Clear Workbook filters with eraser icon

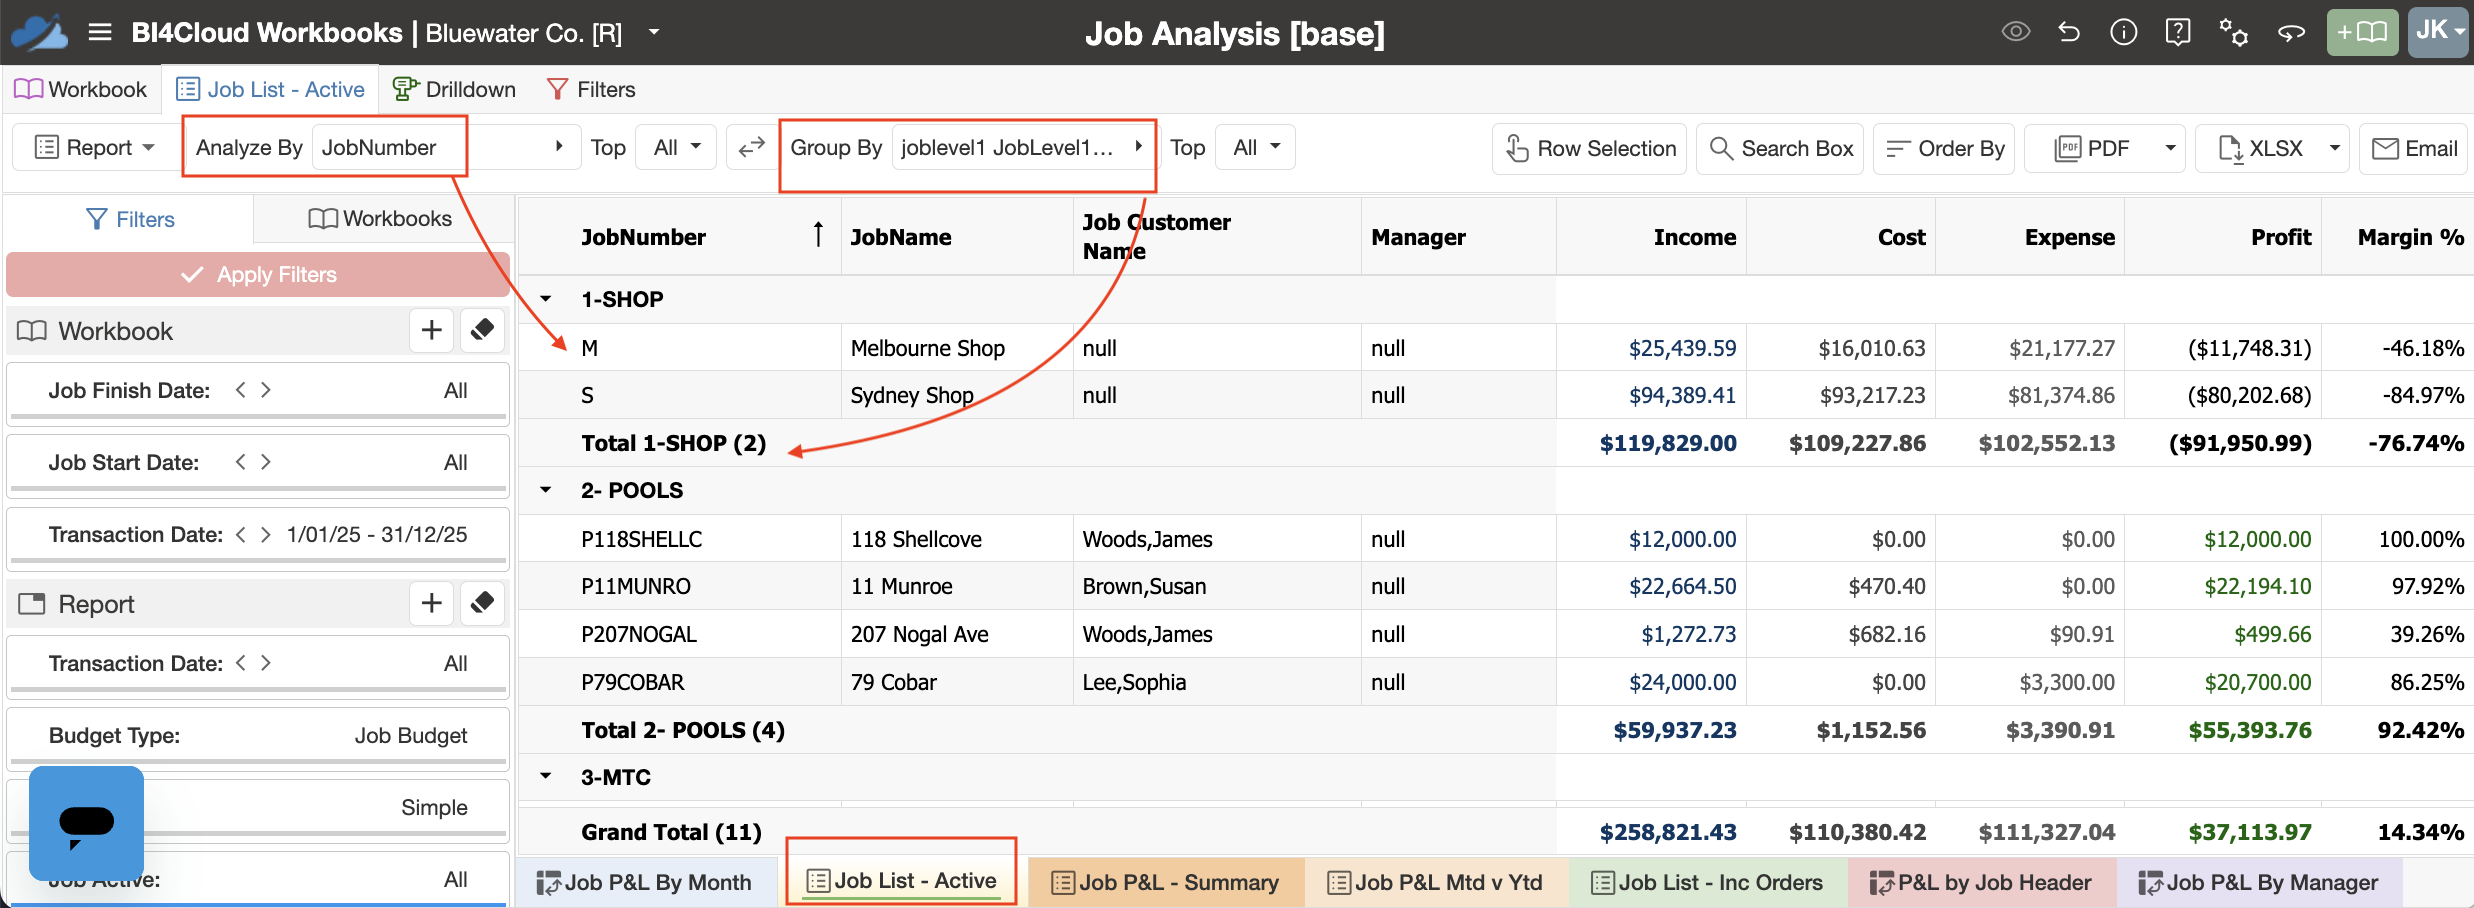482,330
